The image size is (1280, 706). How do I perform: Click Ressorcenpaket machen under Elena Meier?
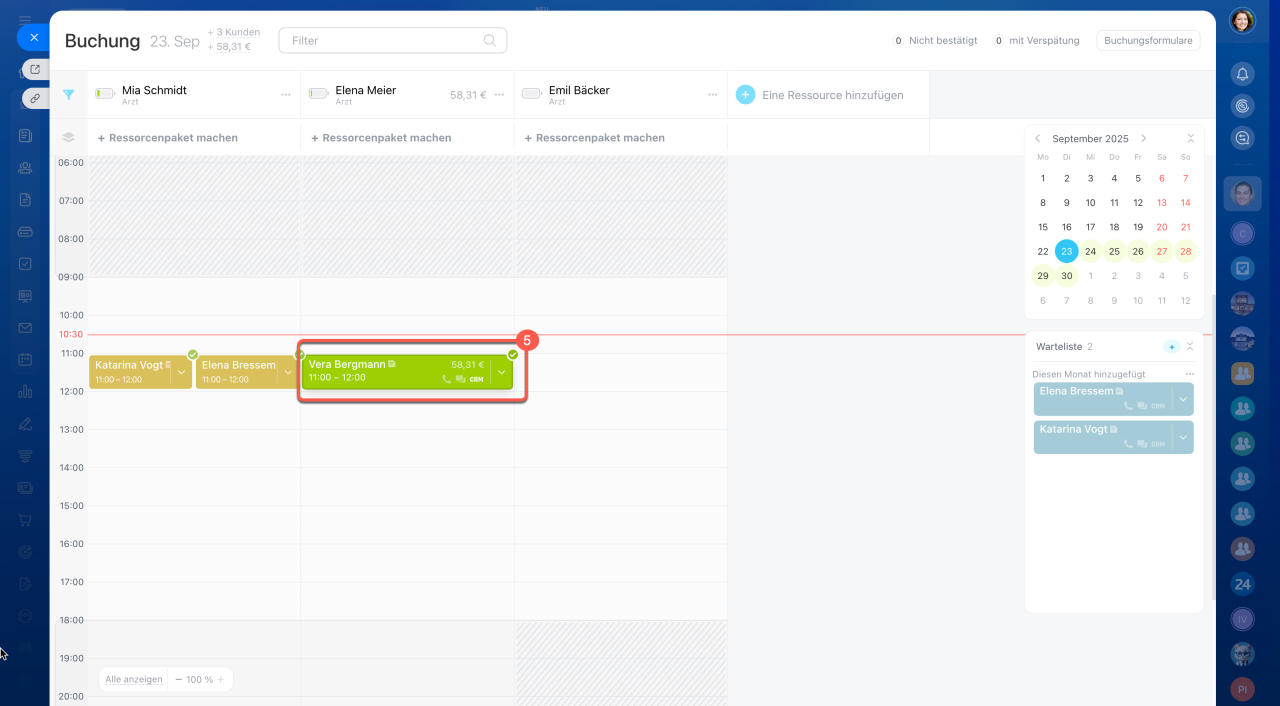(381, 138)
